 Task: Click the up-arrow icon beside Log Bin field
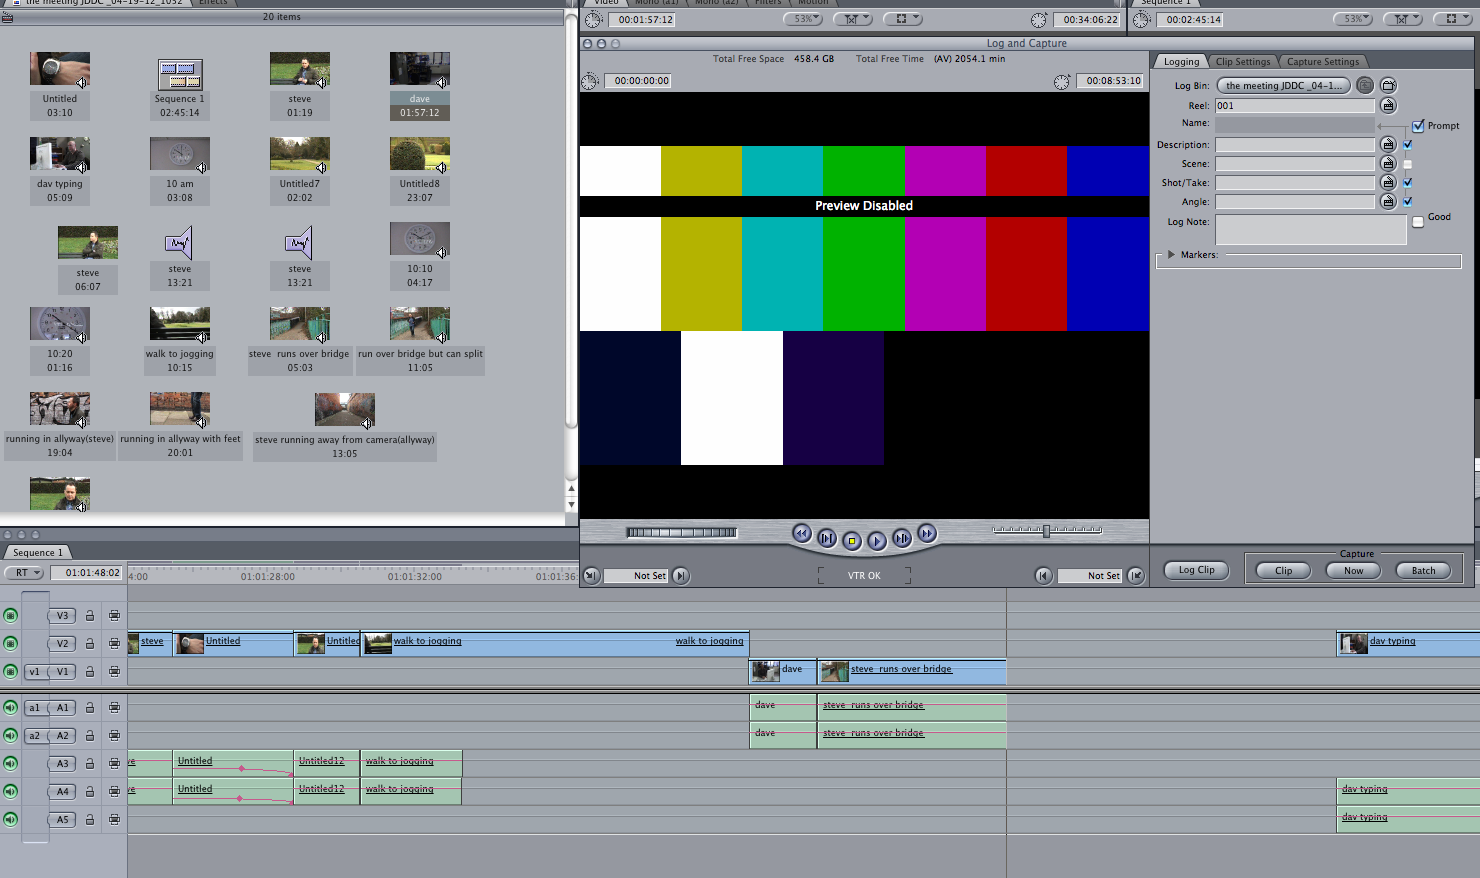click(1365, 85)
